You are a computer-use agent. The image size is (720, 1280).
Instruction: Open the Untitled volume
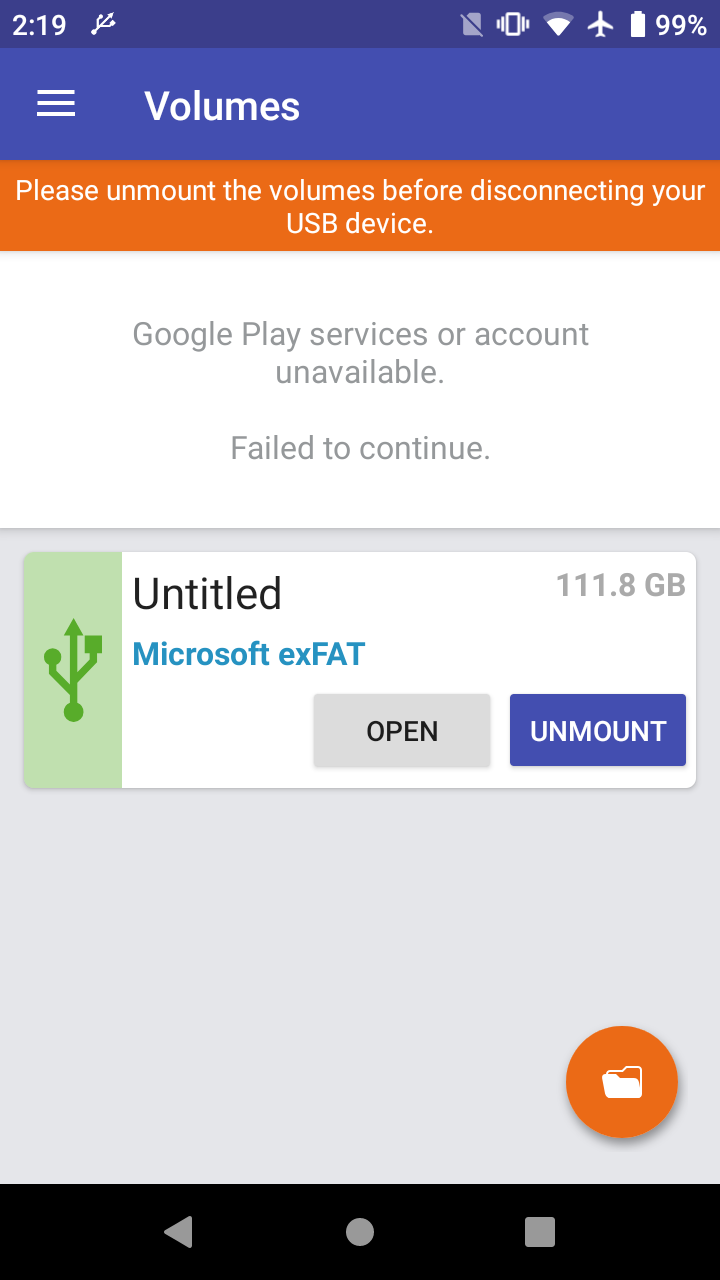(402, 730)
